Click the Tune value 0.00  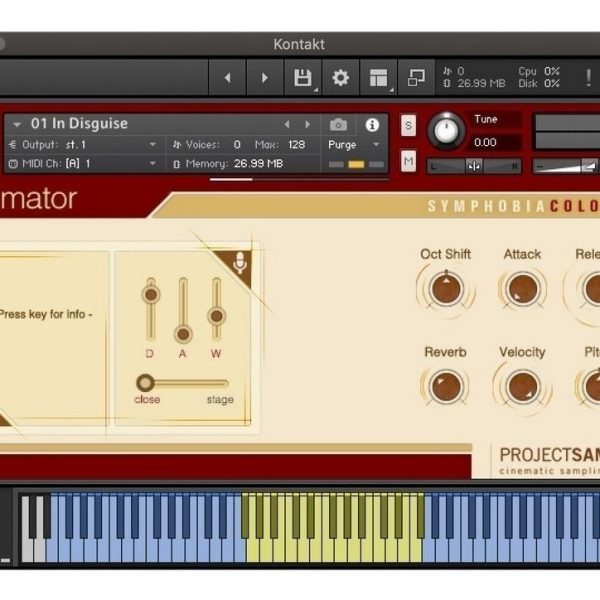[485, 143]
